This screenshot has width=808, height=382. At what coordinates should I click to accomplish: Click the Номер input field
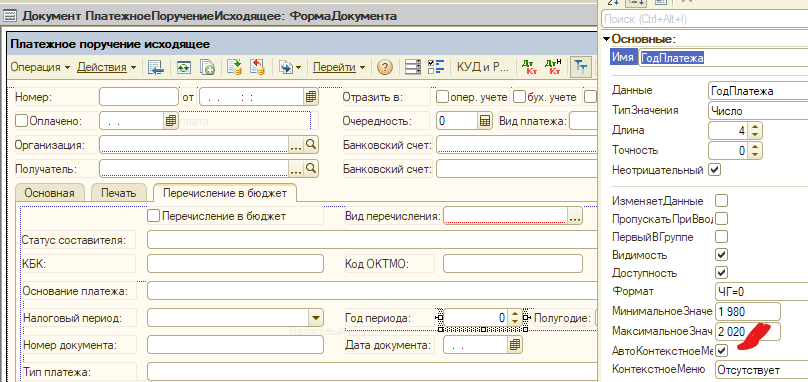coord(139,96)
